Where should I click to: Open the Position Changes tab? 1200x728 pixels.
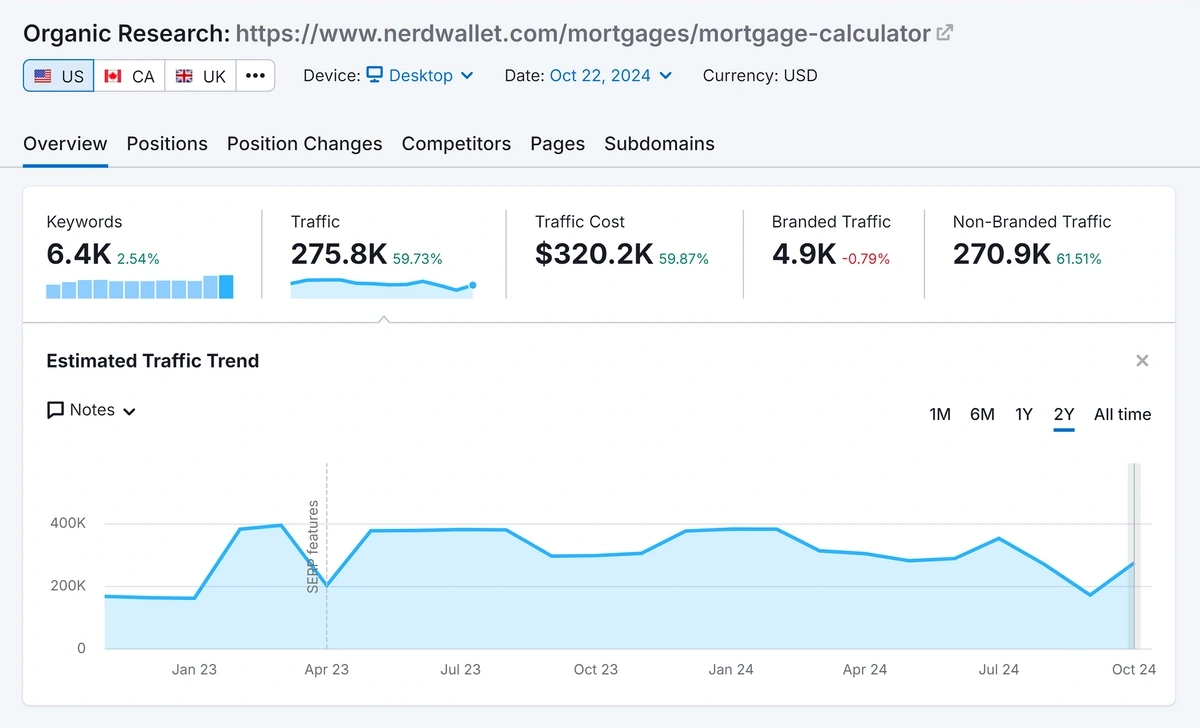coord(304,143)
